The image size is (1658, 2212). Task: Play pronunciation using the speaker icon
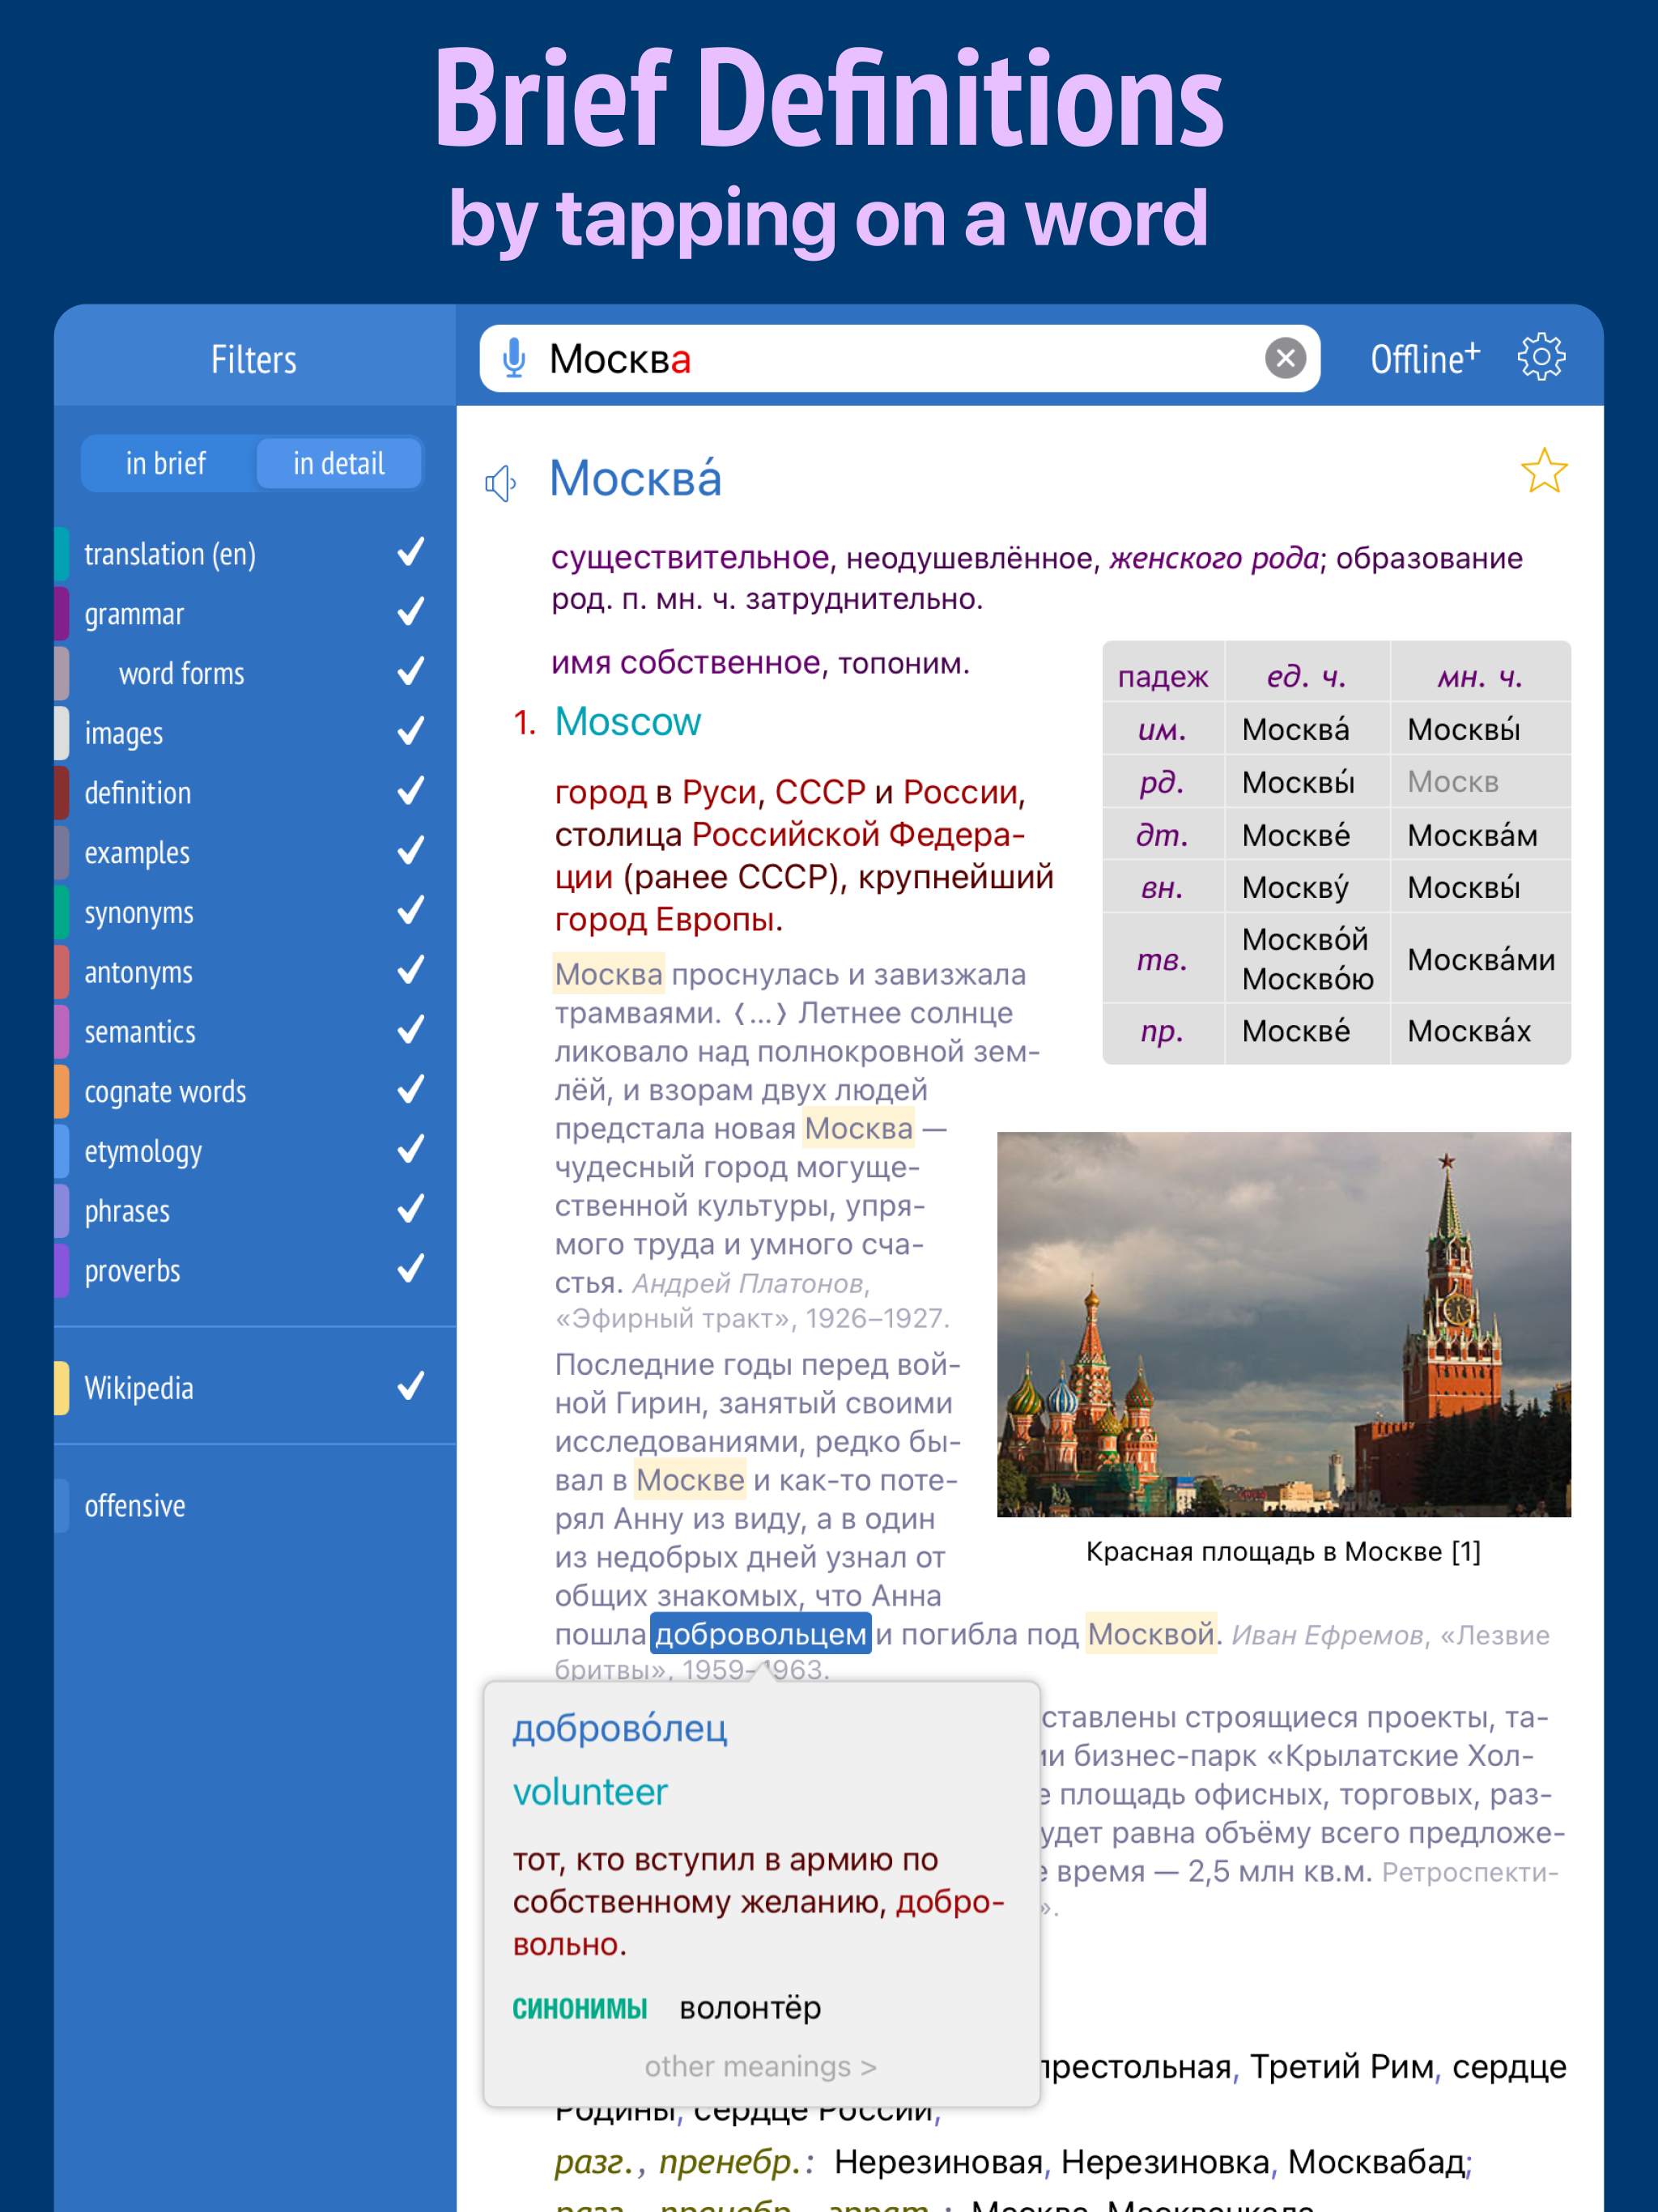pyautogui.click(x=501, y=482)
